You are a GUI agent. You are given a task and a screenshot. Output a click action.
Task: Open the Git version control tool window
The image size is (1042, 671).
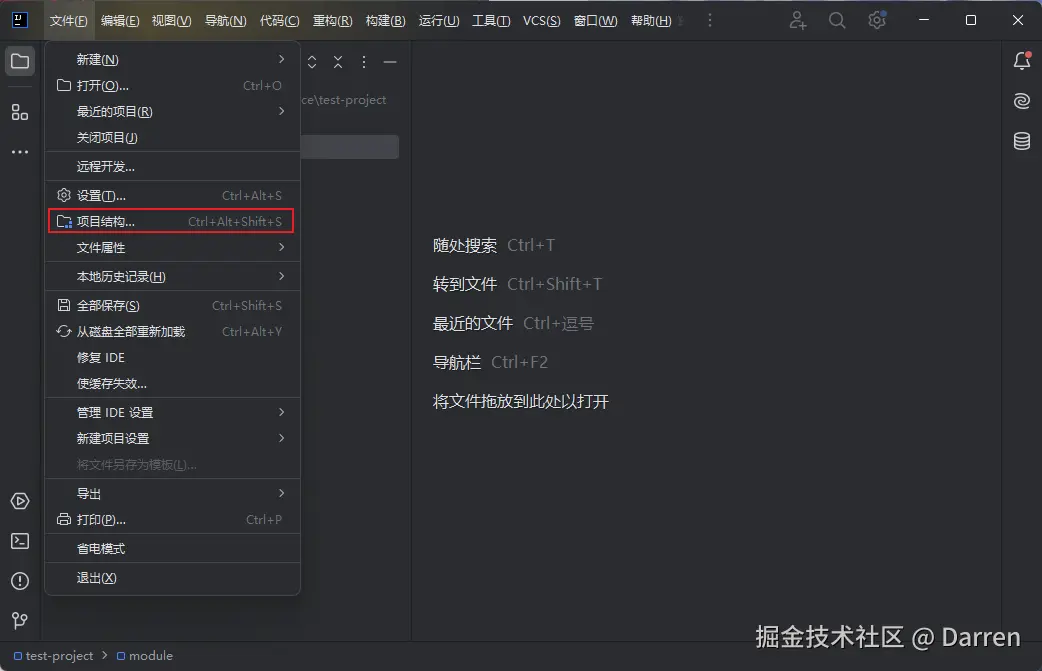tap(20, 621)
